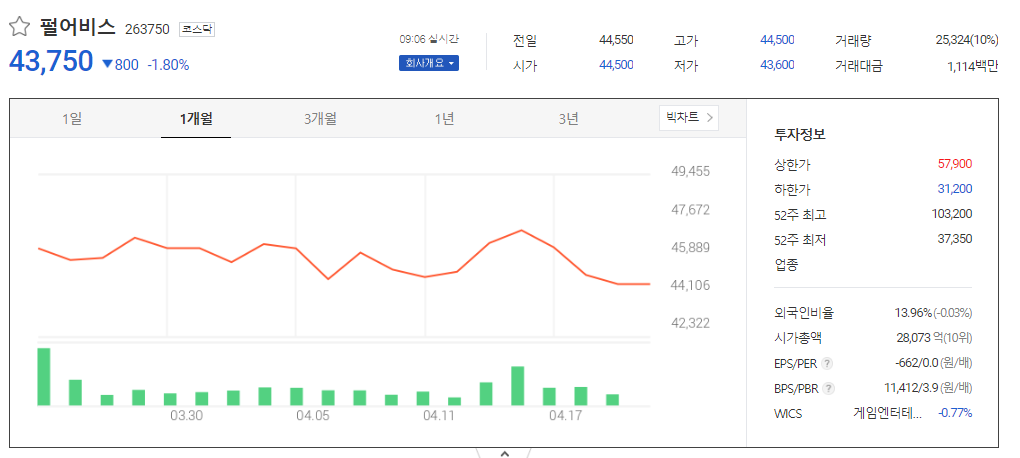
Task: Collapse the panel with bottom chevron
Action: click(x=505, y=453)
